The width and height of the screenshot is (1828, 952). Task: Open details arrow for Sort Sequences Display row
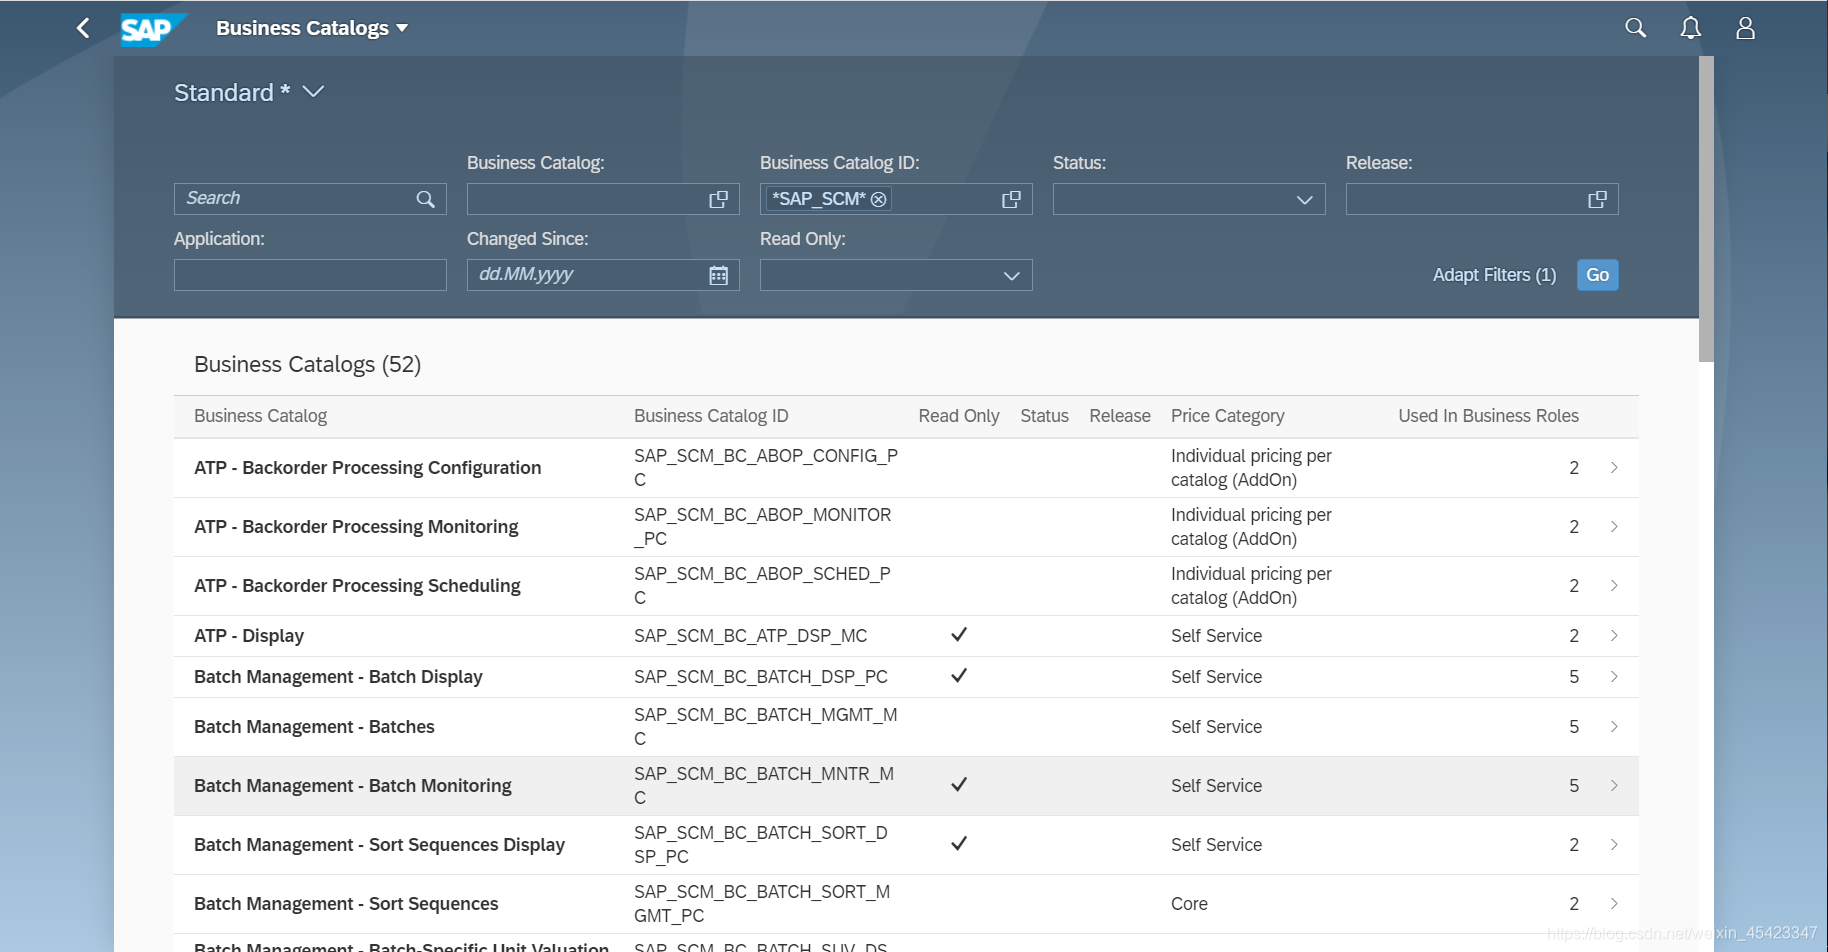click(x=1614, y=845)
